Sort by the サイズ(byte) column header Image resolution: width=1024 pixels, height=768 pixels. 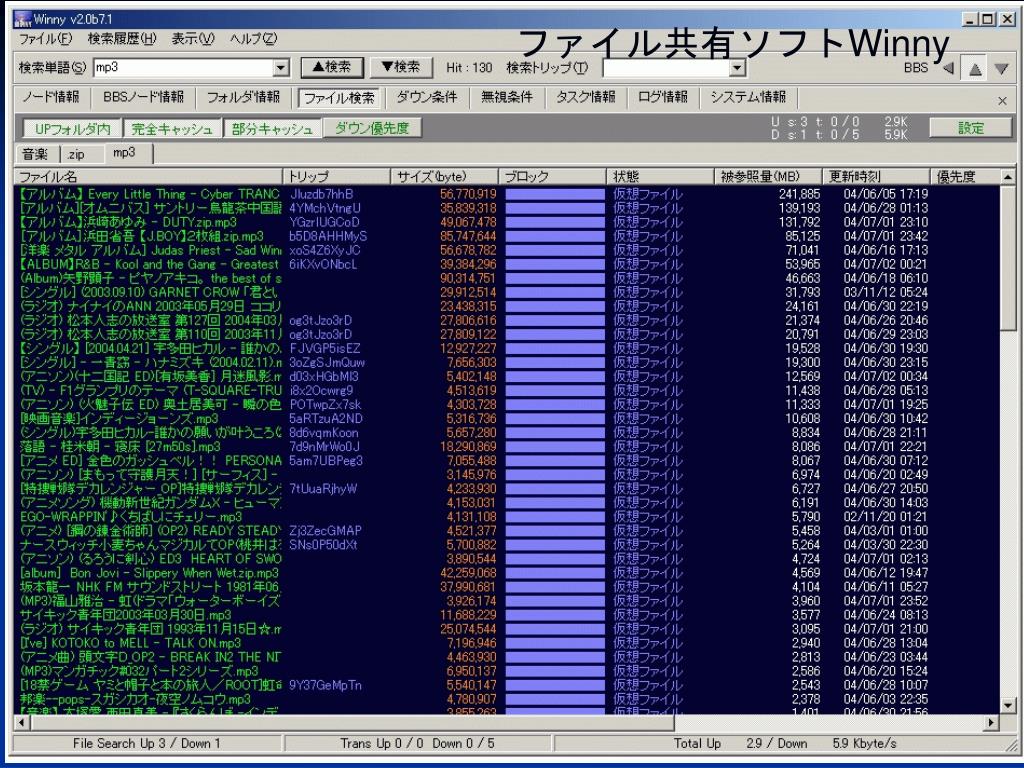445,176
